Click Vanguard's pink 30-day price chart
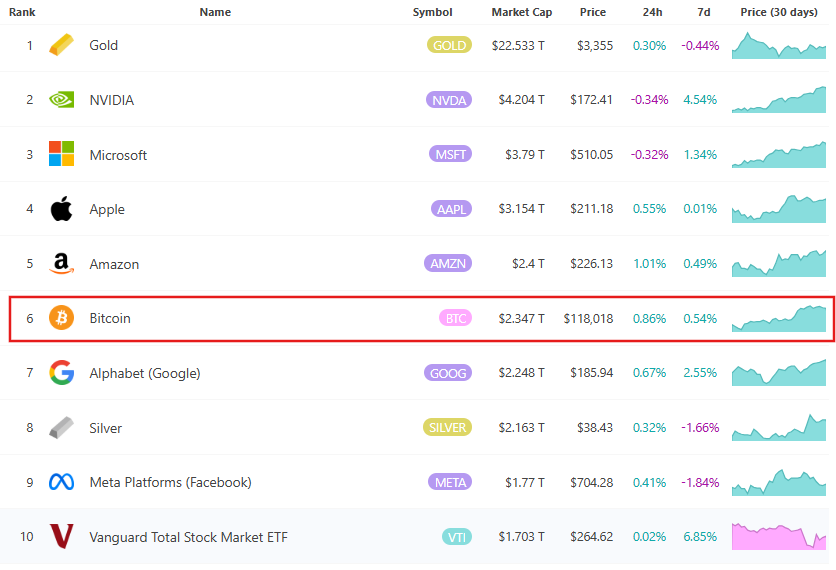836x570 pixels. click(x=779, y=536)
